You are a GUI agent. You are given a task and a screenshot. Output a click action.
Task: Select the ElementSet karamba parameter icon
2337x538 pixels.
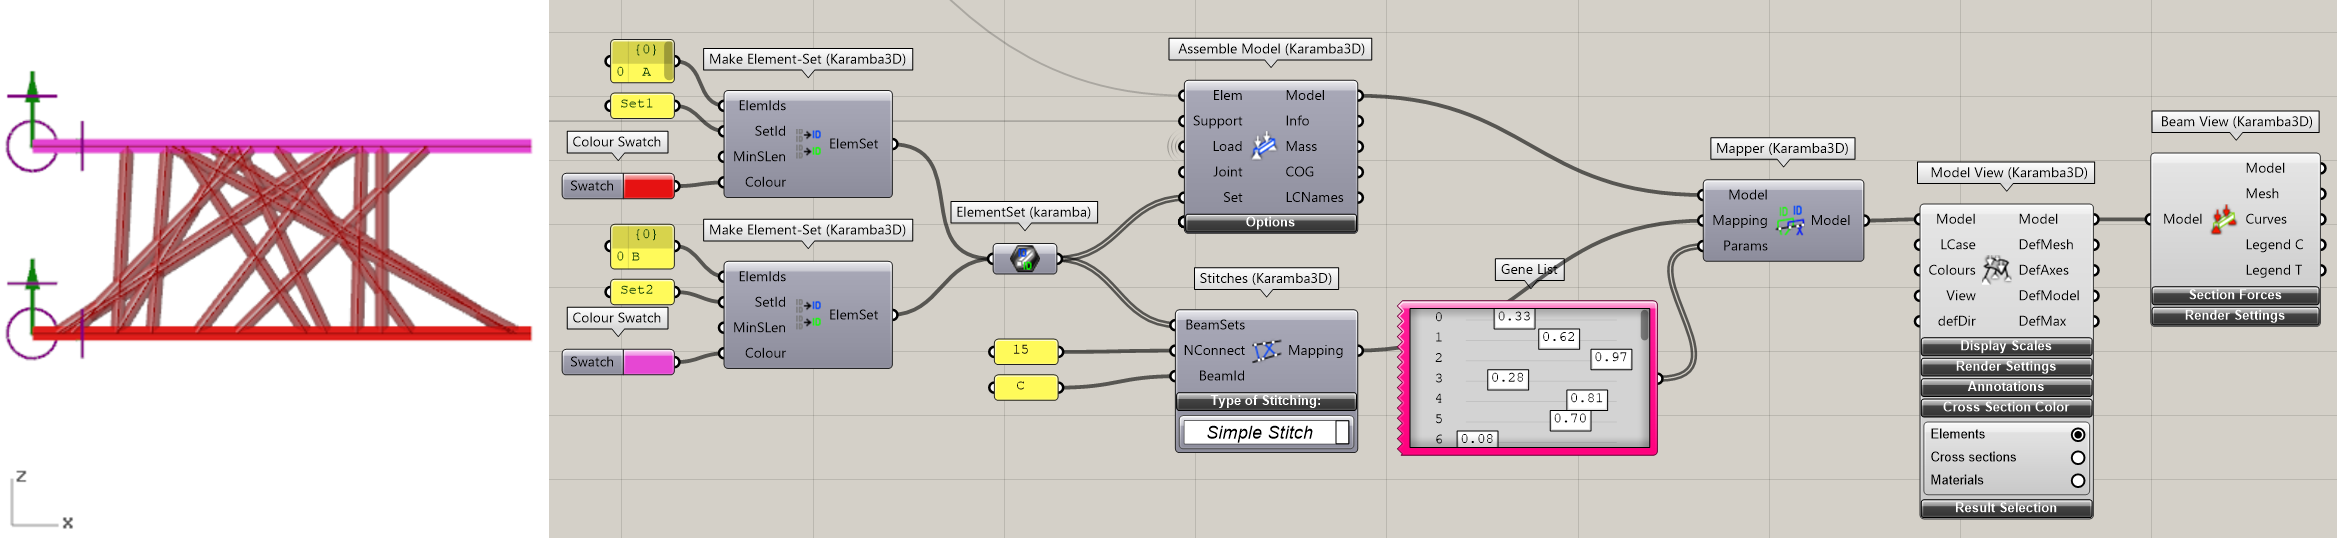(x=1024, y=259)
